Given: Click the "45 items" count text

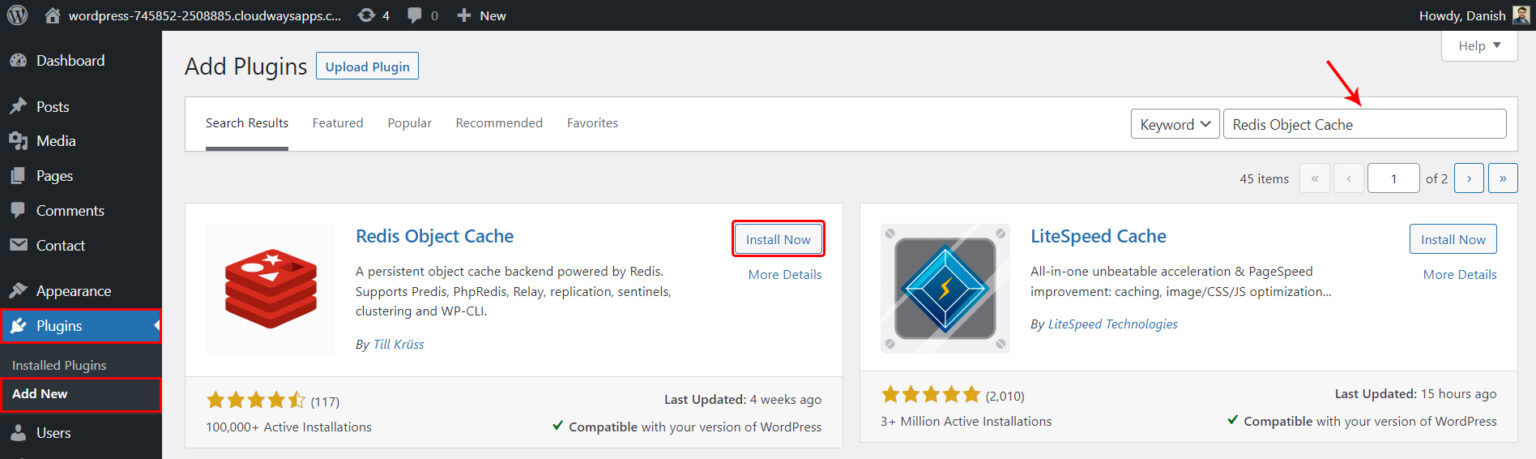Looking at the screenshot, I should click(1264, 179).
